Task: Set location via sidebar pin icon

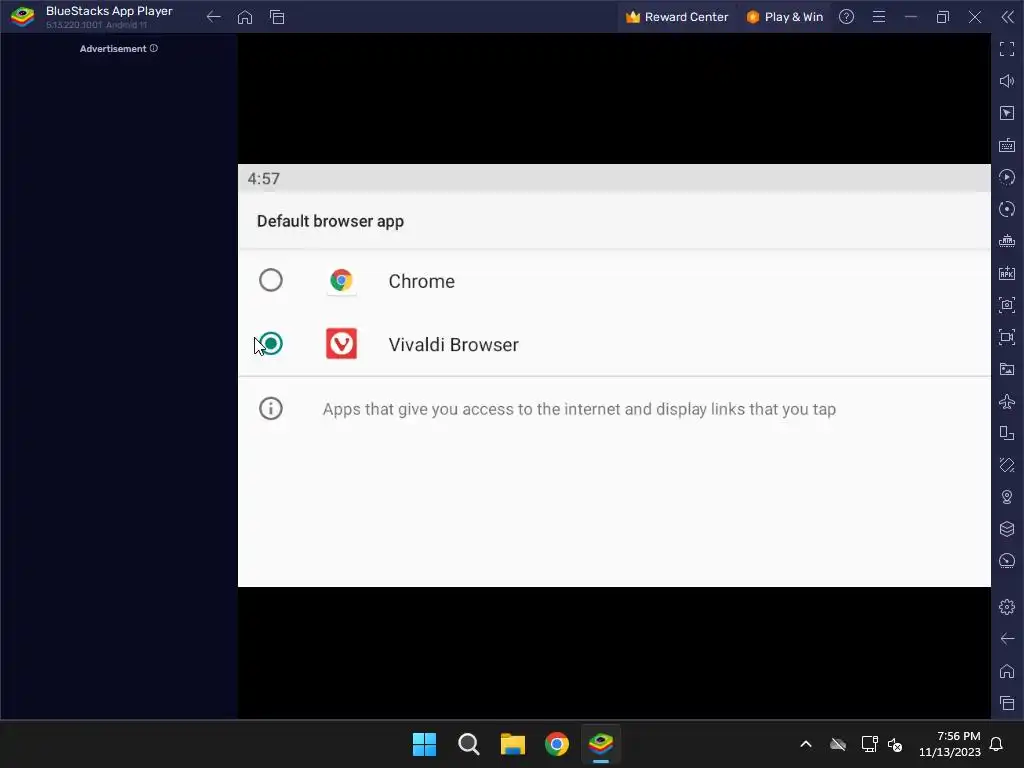Action: coord(1007,497)
